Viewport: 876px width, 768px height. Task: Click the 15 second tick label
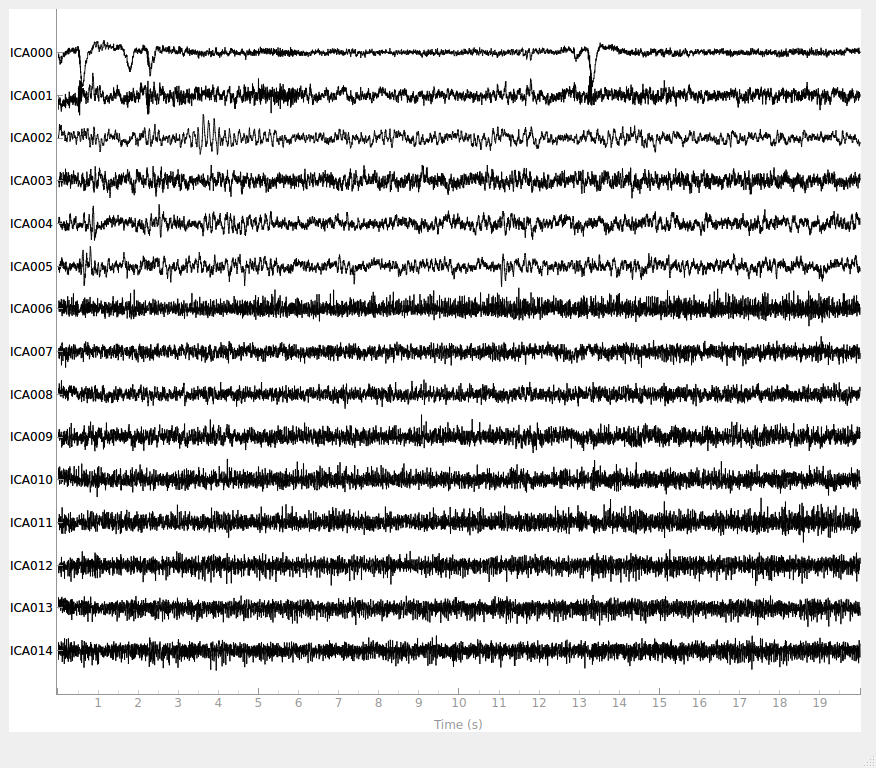point(659,703)
